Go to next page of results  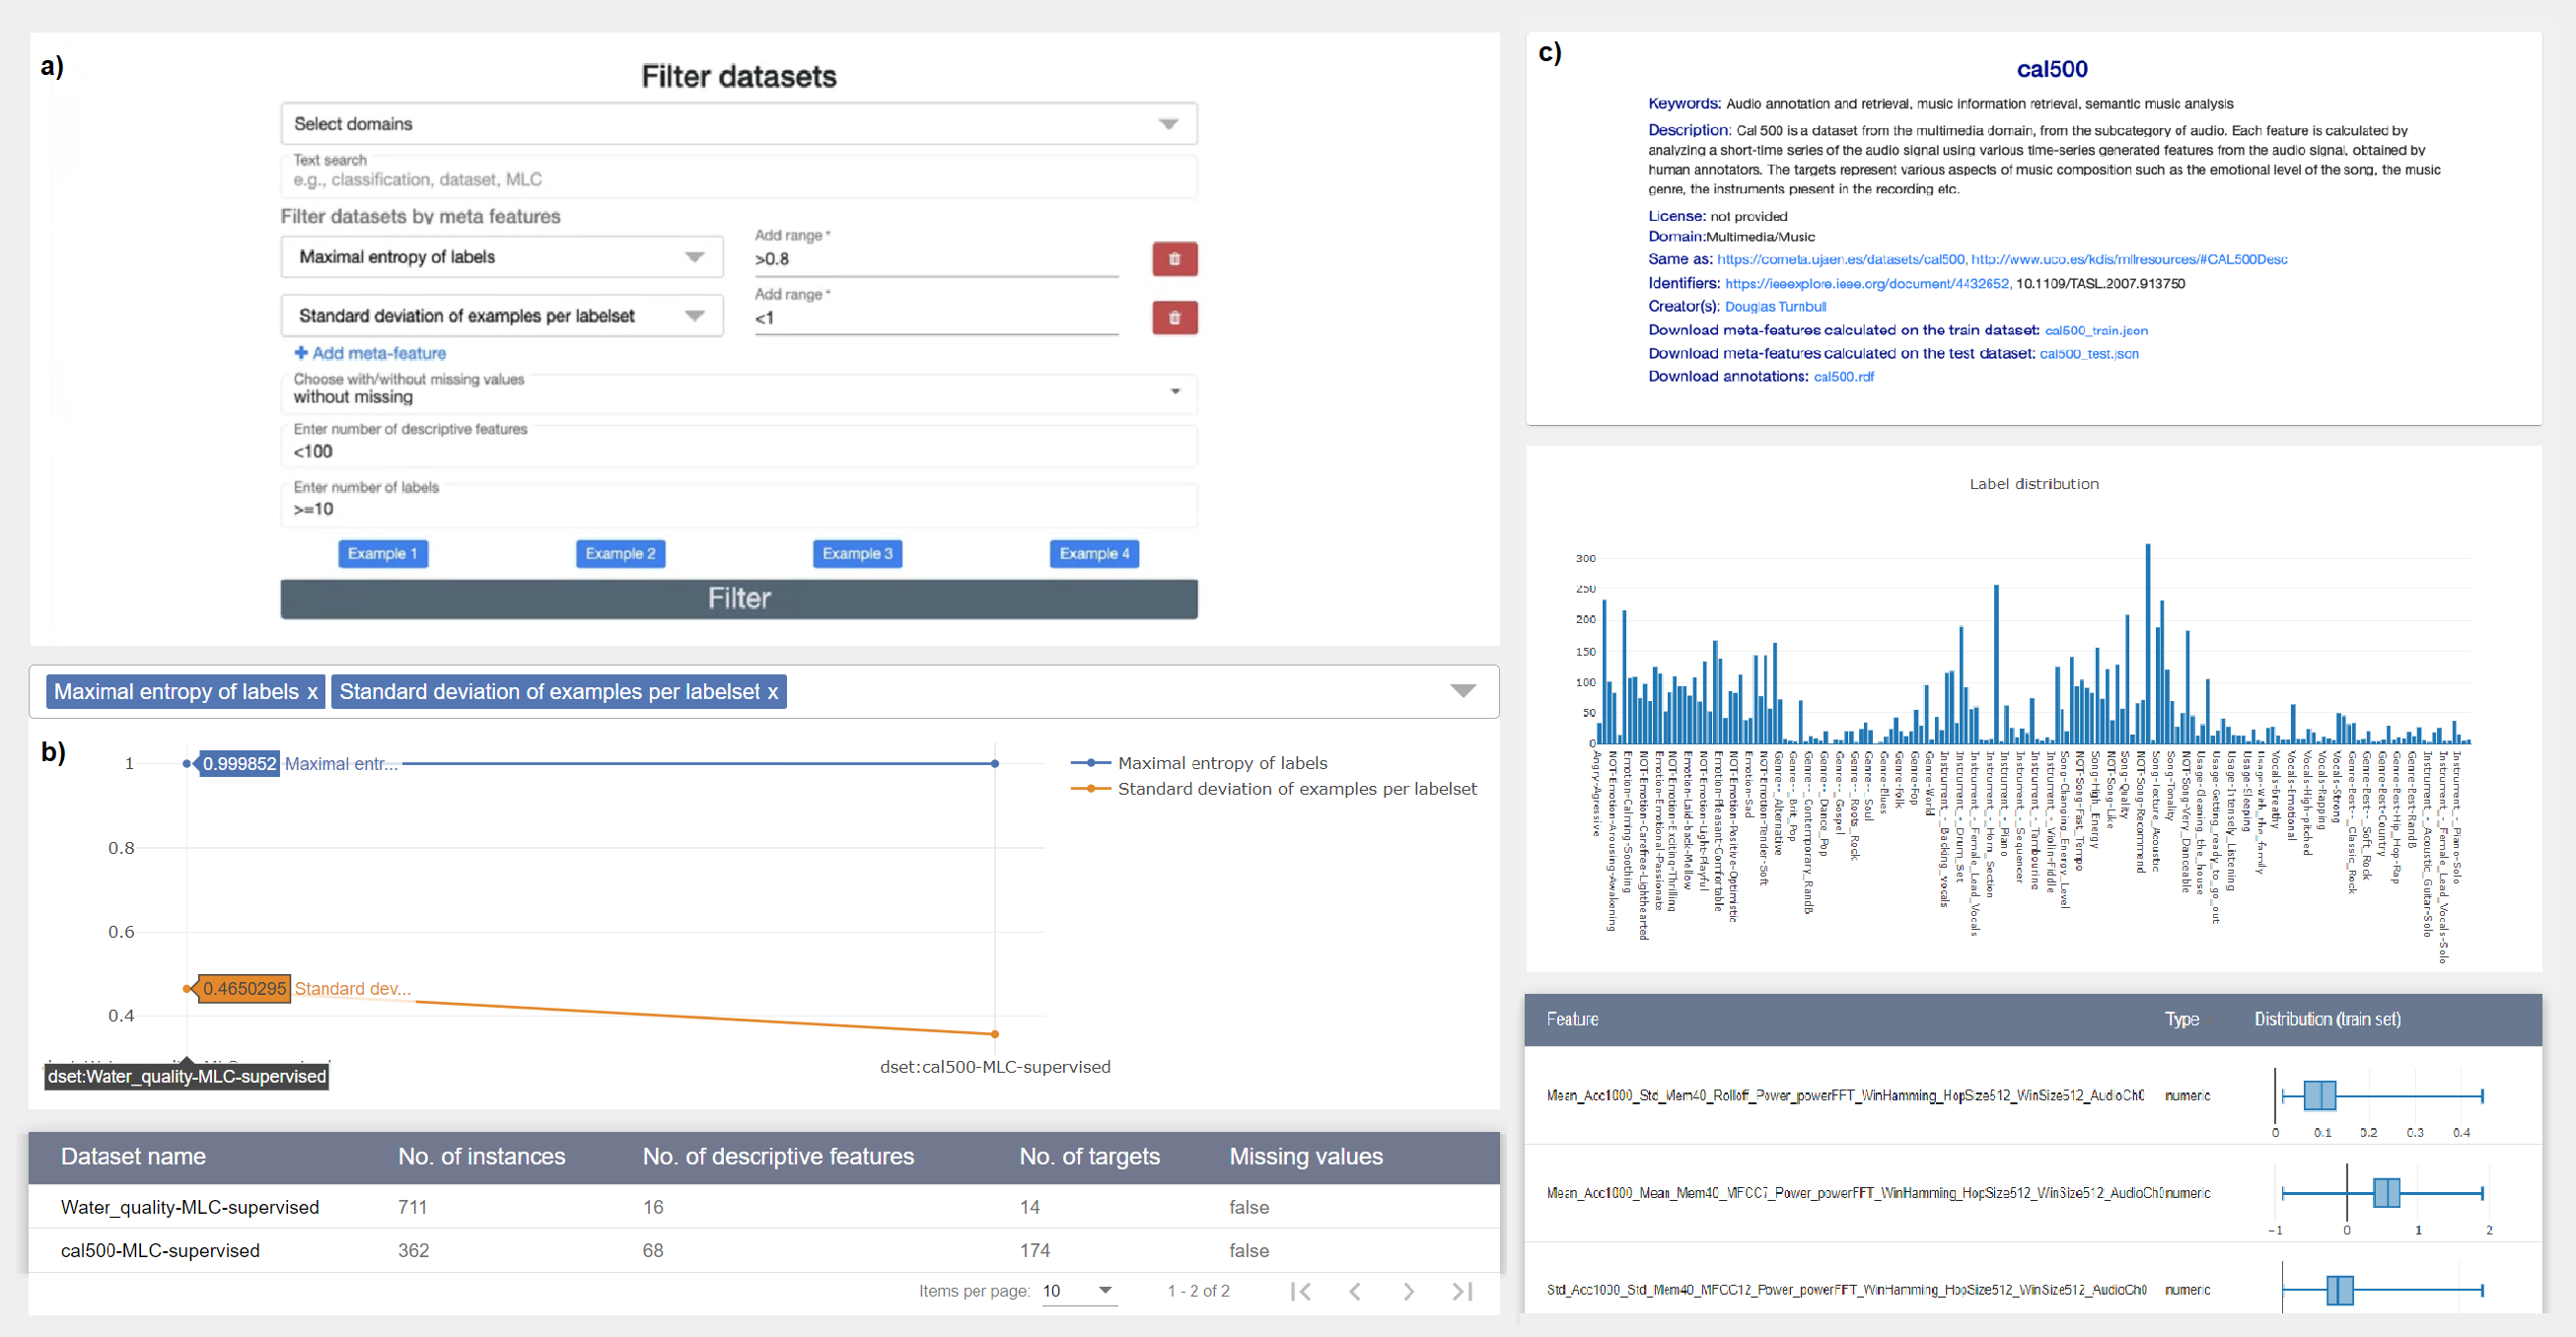pyautogui.click(x=1408, y=1291)
